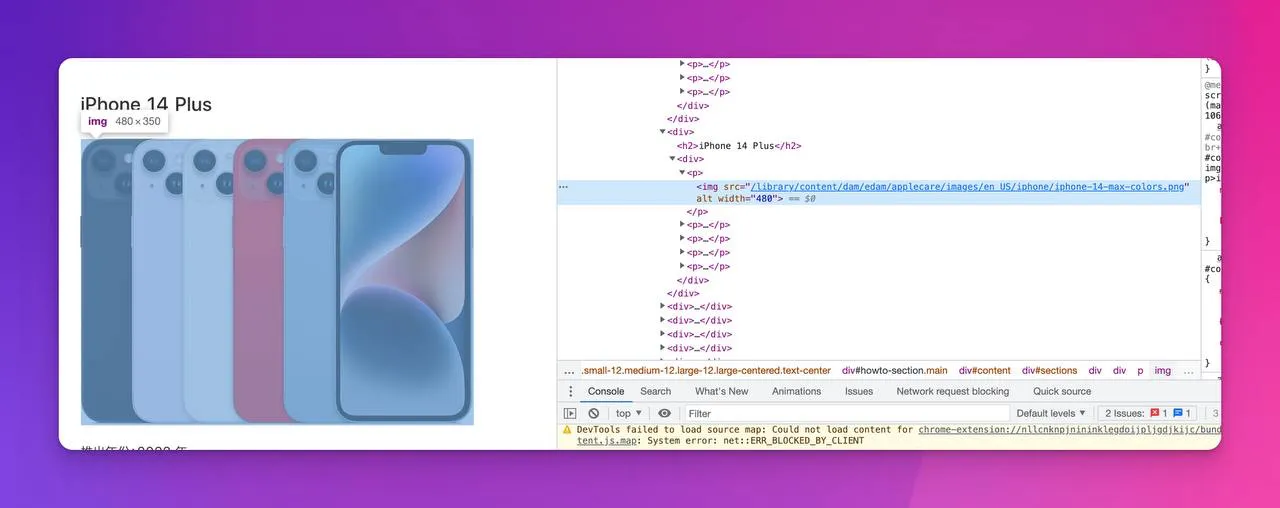The height and width of the screenshot is (508, 1280).
Task: Click the red error issue count icon
Action: tap(1153, 413)
